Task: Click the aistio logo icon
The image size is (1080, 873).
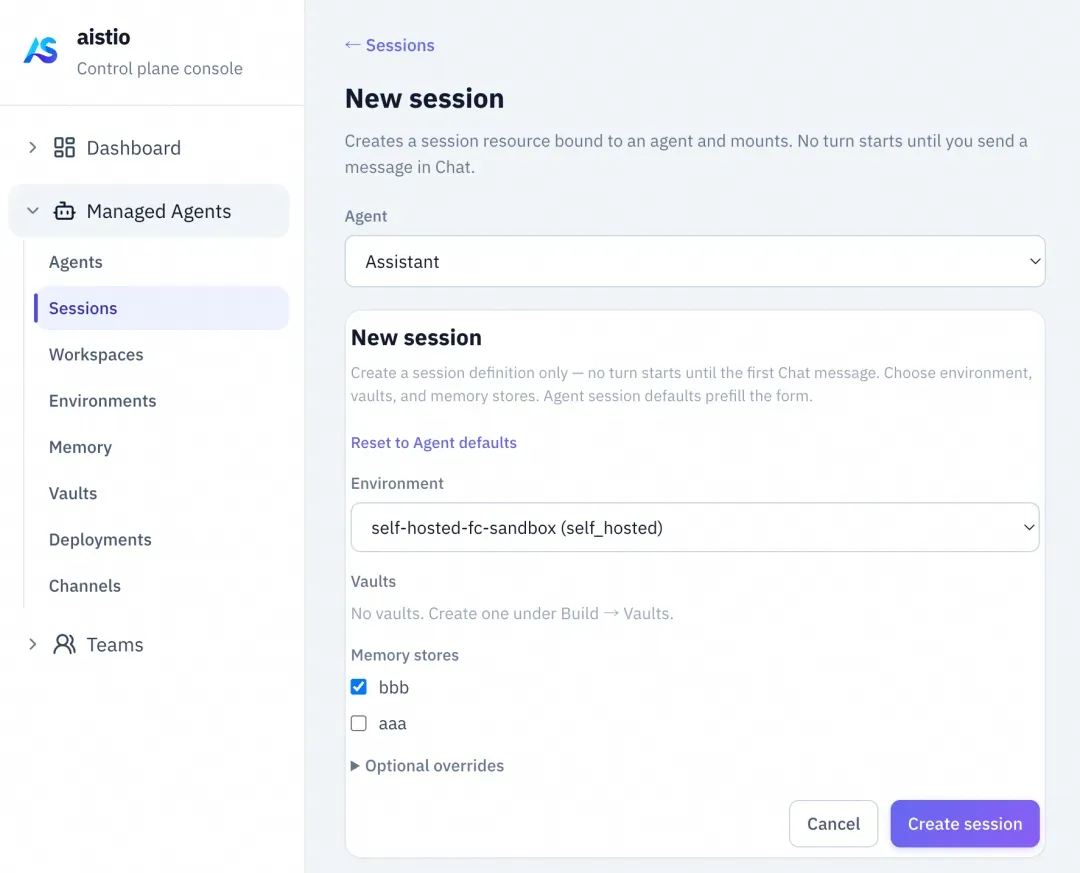Action: pyautogui.click(x=41, y=50)
